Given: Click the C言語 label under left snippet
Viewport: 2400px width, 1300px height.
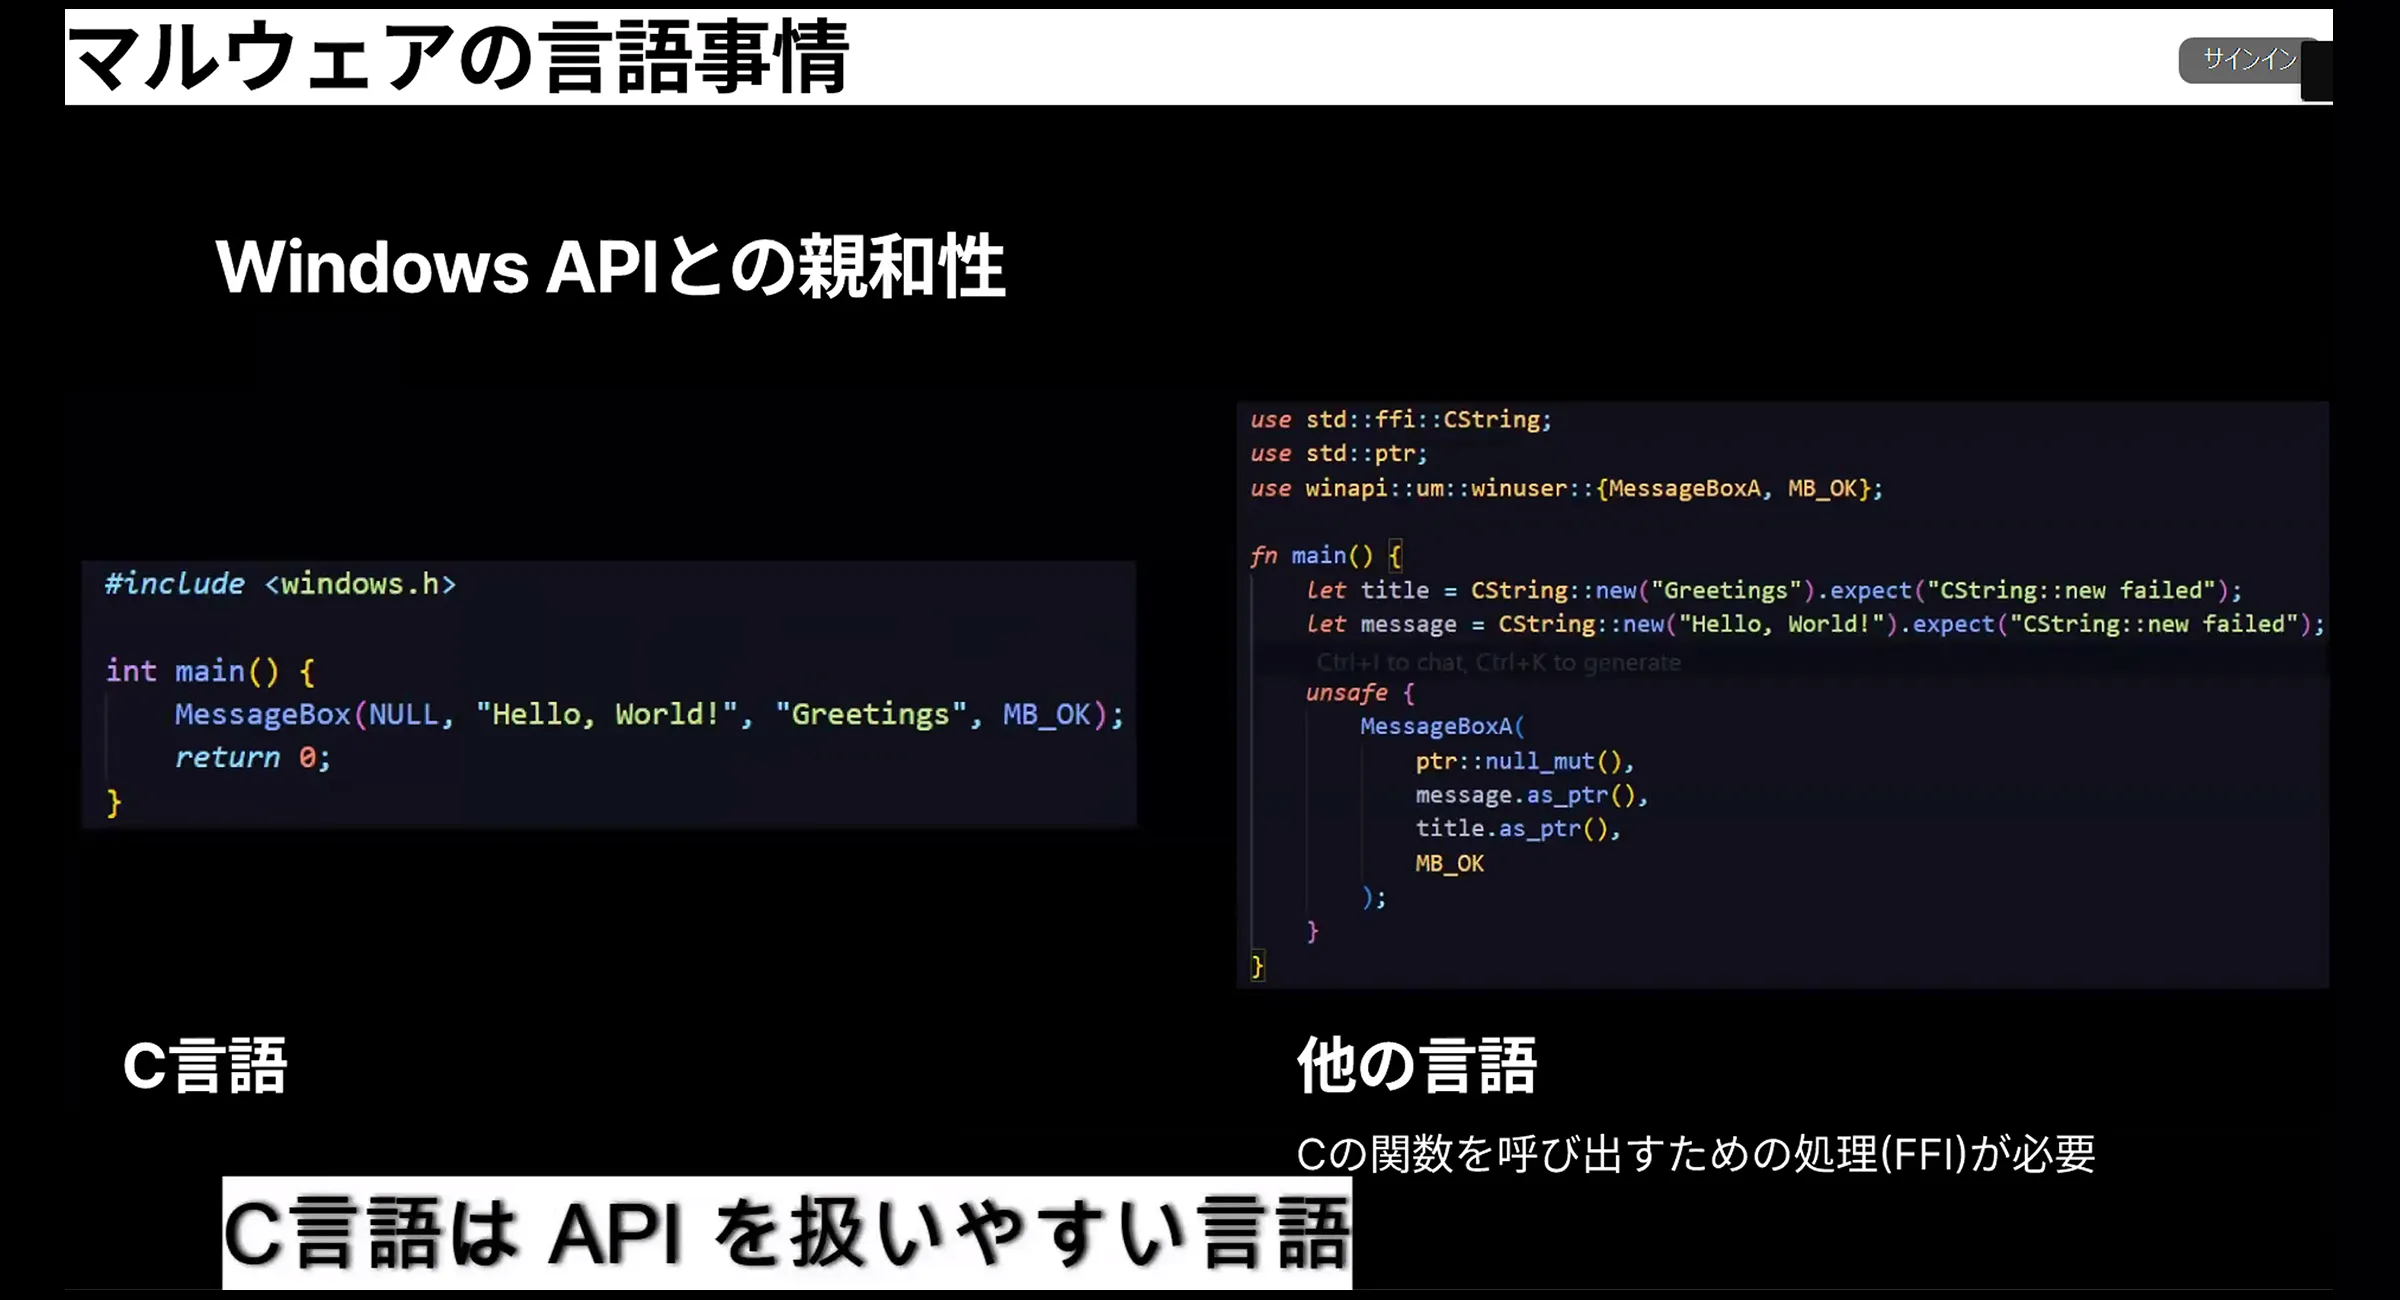Looking at the screenshot, I should 205,1066.
